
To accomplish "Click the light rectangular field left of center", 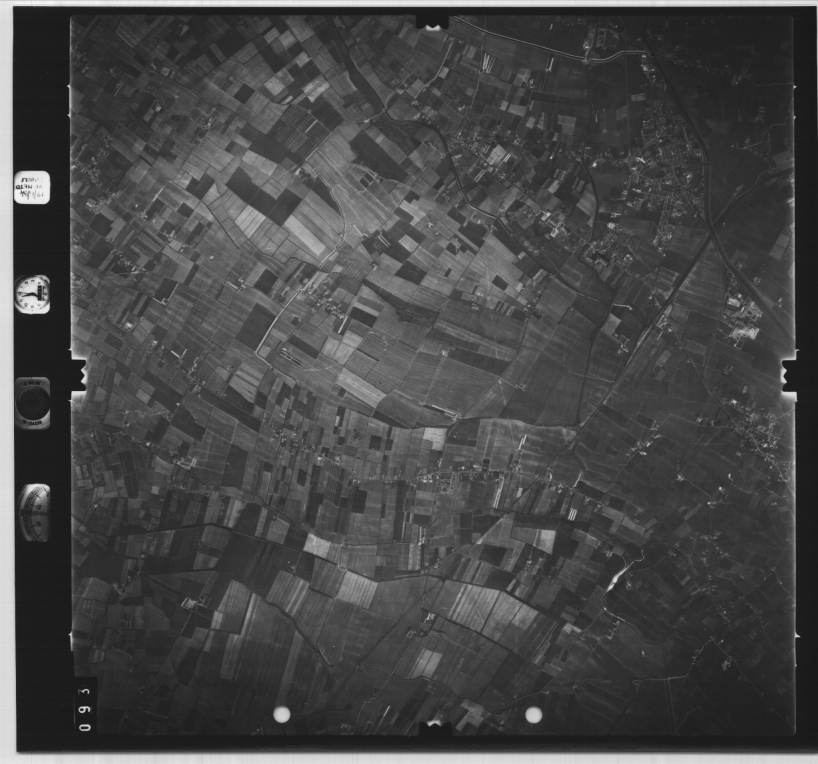I will click(x=305, y=236).
